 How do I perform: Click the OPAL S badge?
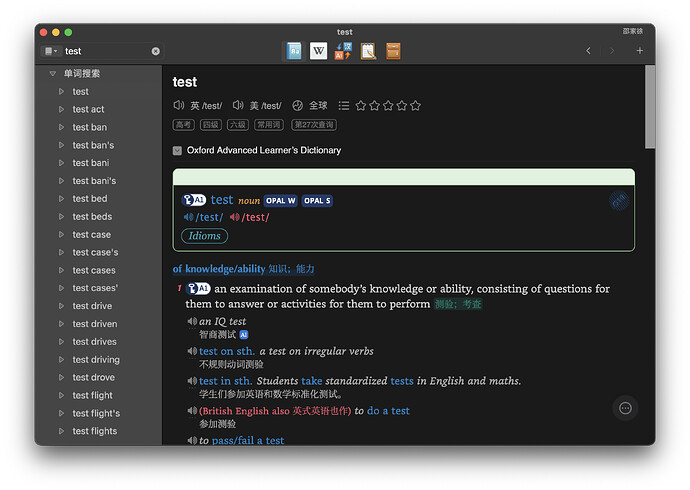click(x=317, y=201)
